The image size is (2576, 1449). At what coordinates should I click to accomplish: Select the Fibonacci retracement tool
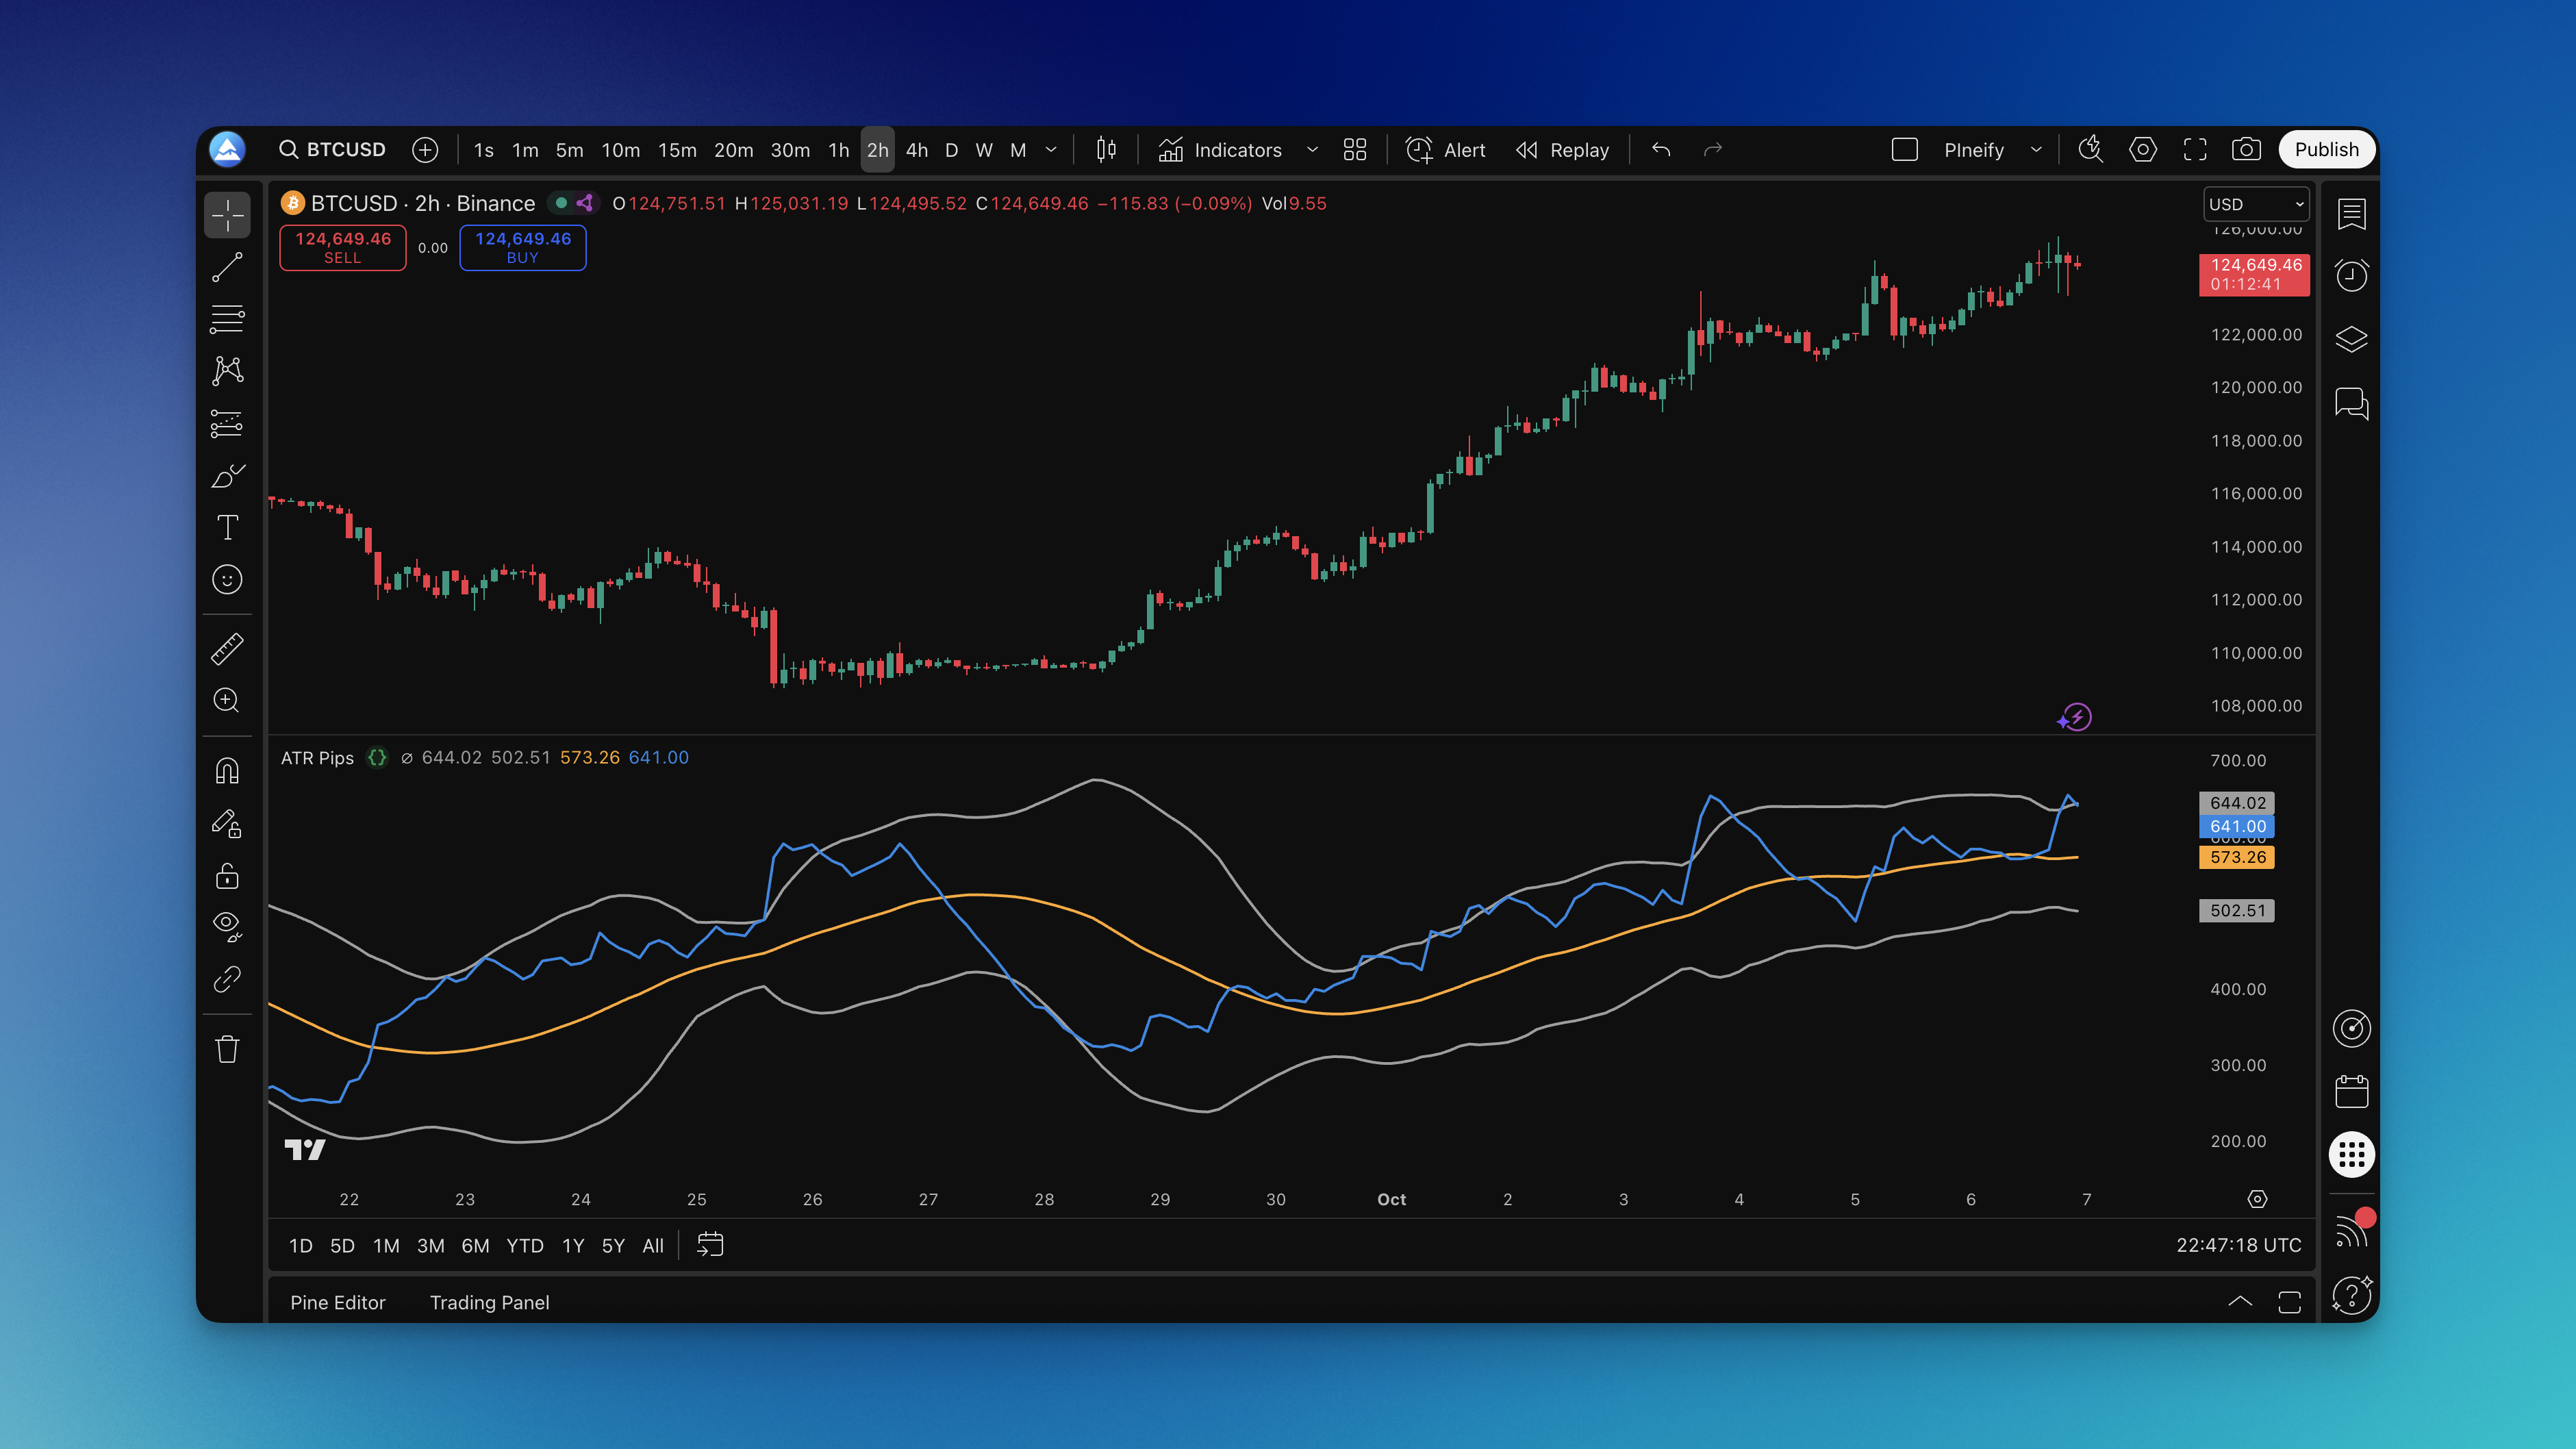(227, 319)
